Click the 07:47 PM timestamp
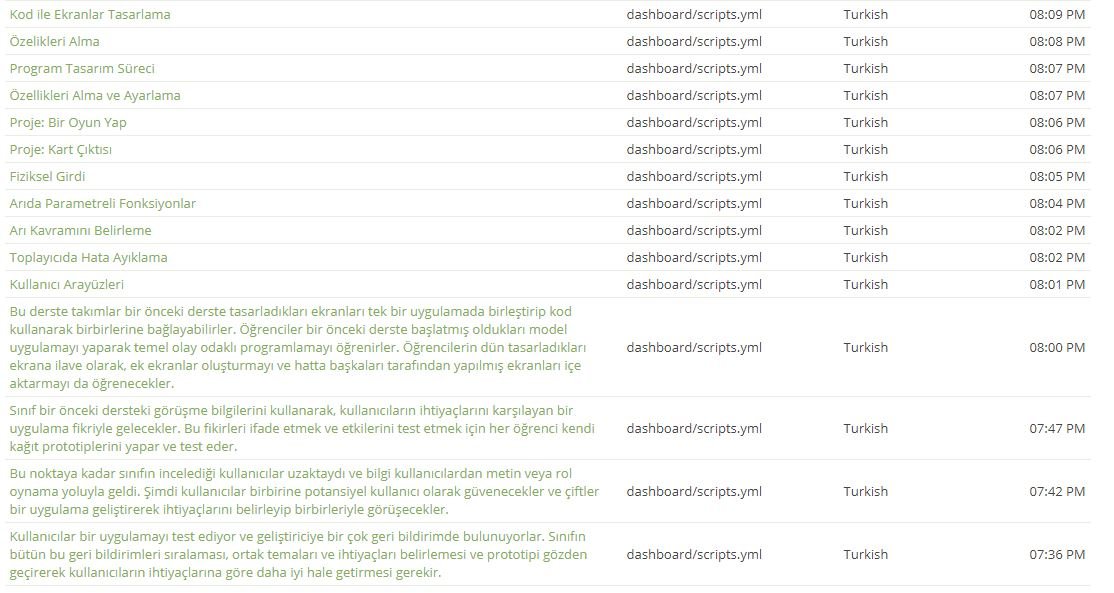Image resolution: width=1114 pixels, height=593 pixels. point(1057,428)
